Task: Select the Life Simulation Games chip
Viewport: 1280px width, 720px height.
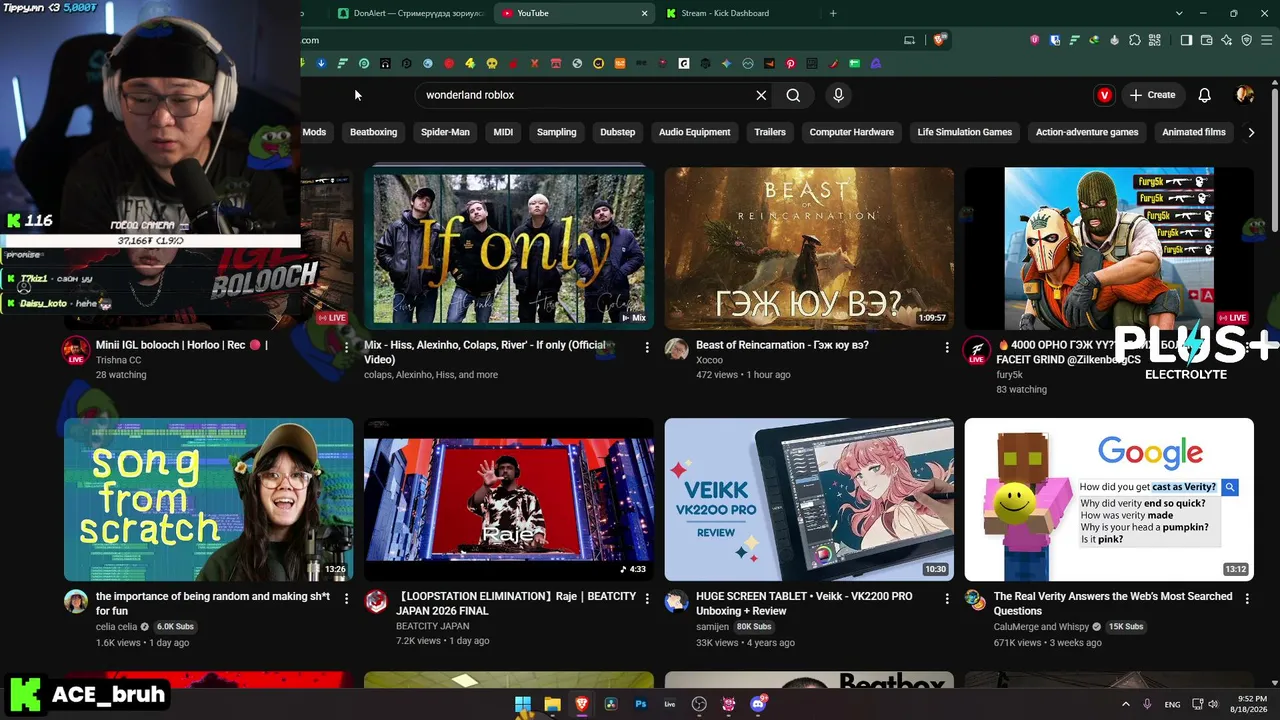Action: pos(965,132)
